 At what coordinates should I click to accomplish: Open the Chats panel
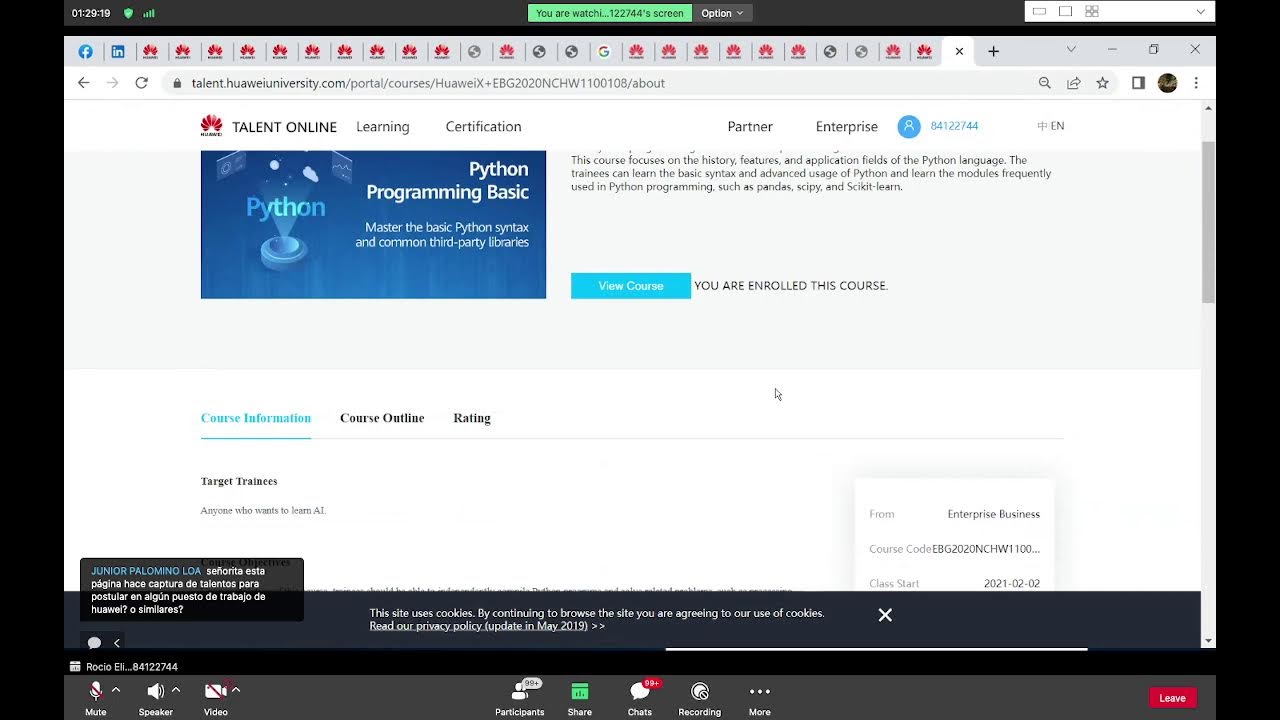(x=640, y=698)
